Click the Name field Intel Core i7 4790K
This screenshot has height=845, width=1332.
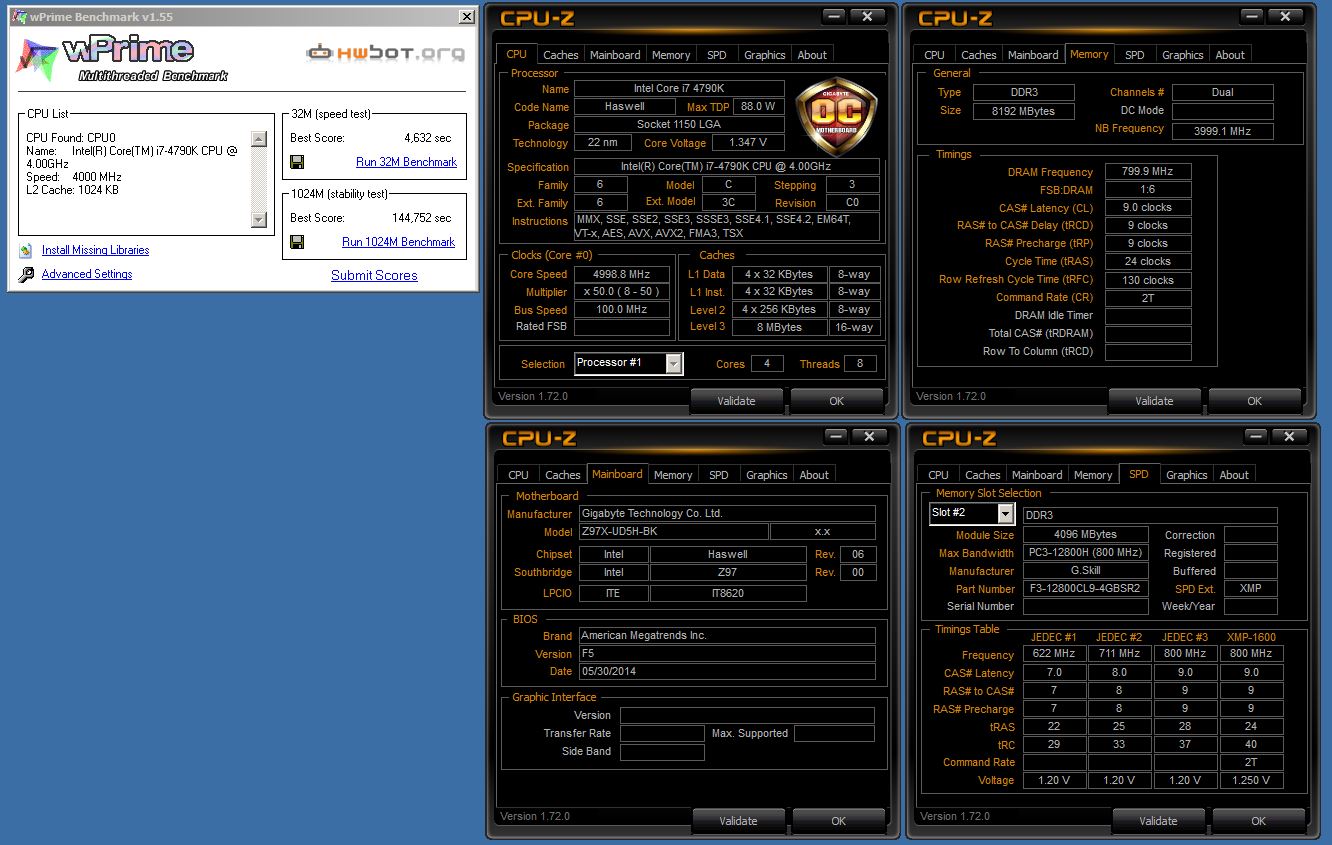click(x=679, y=89)
